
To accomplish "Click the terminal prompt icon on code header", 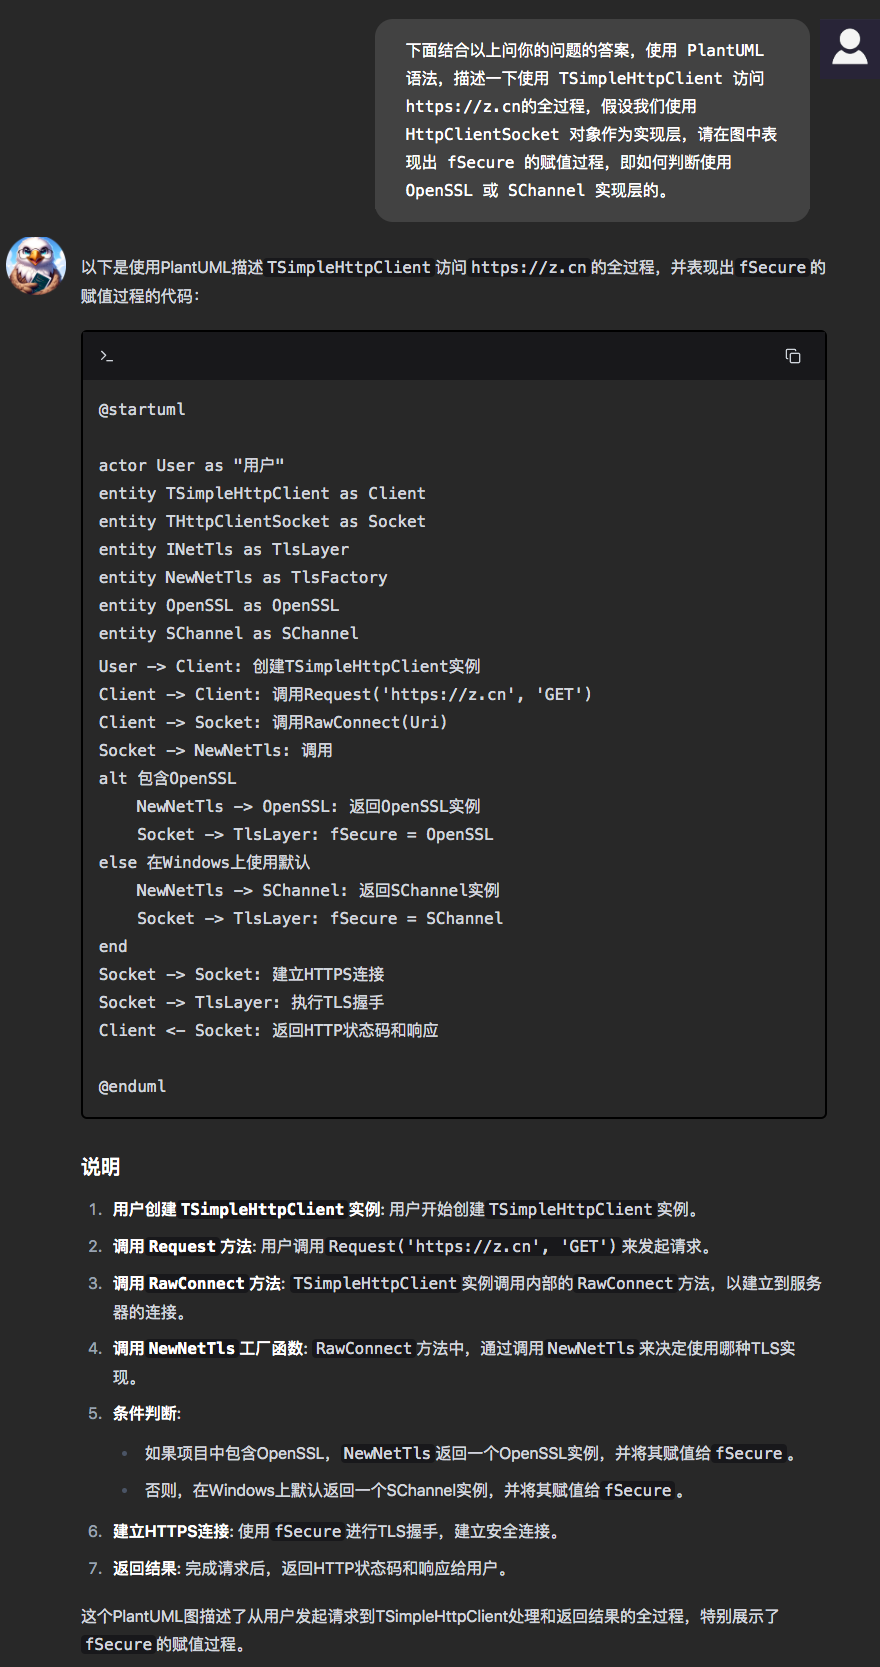I will point(106,356).
